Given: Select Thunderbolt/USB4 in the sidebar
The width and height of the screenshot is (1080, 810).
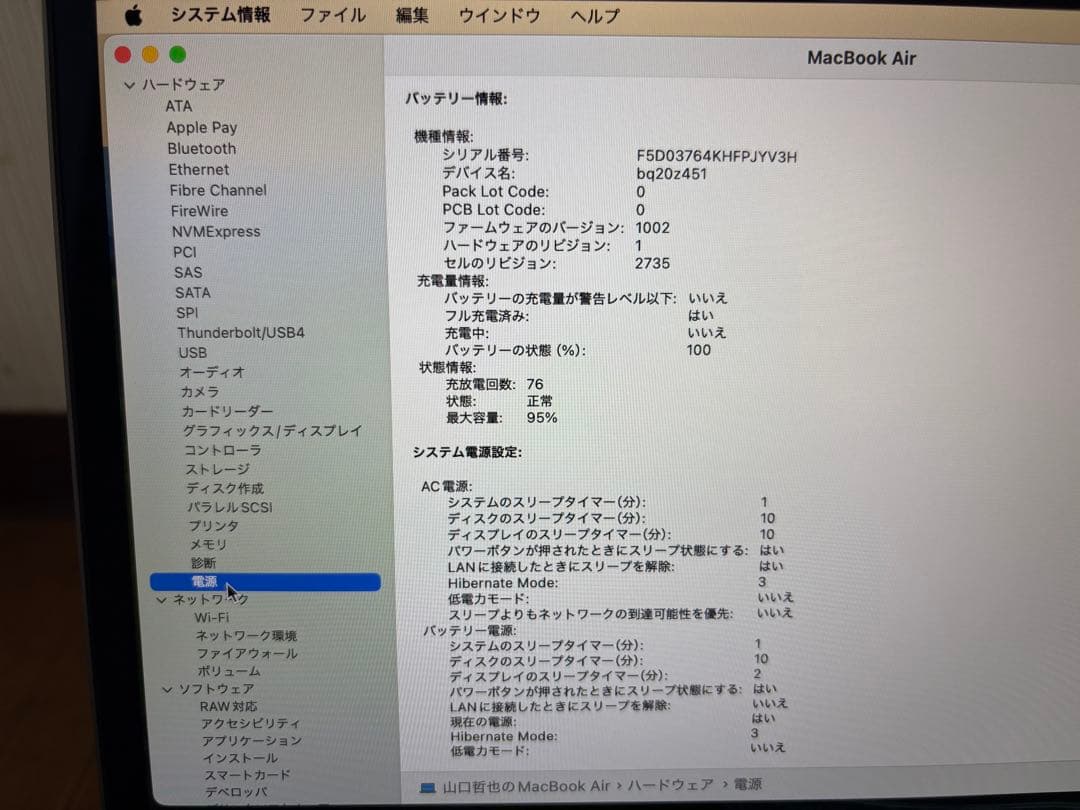Looking at the screenshot, I should (240, 332).
